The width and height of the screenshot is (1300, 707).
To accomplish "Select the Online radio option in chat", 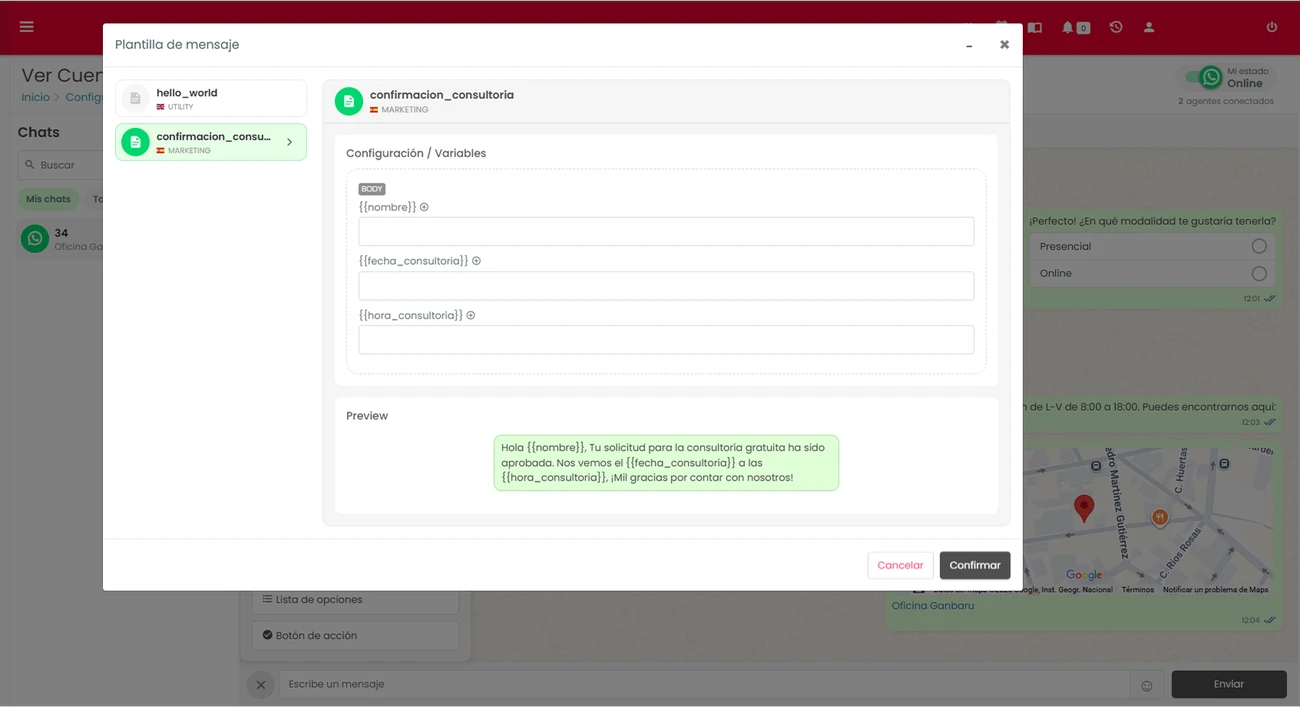I will coord(1258,273).
